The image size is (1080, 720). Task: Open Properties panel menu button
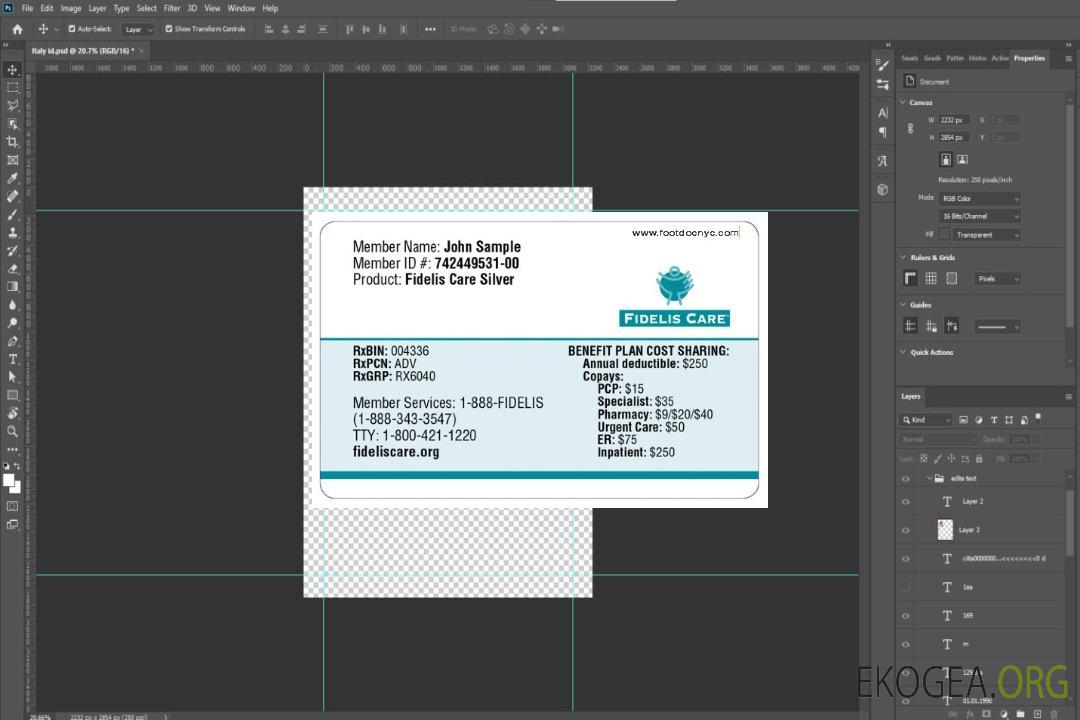pos(1068,59)
